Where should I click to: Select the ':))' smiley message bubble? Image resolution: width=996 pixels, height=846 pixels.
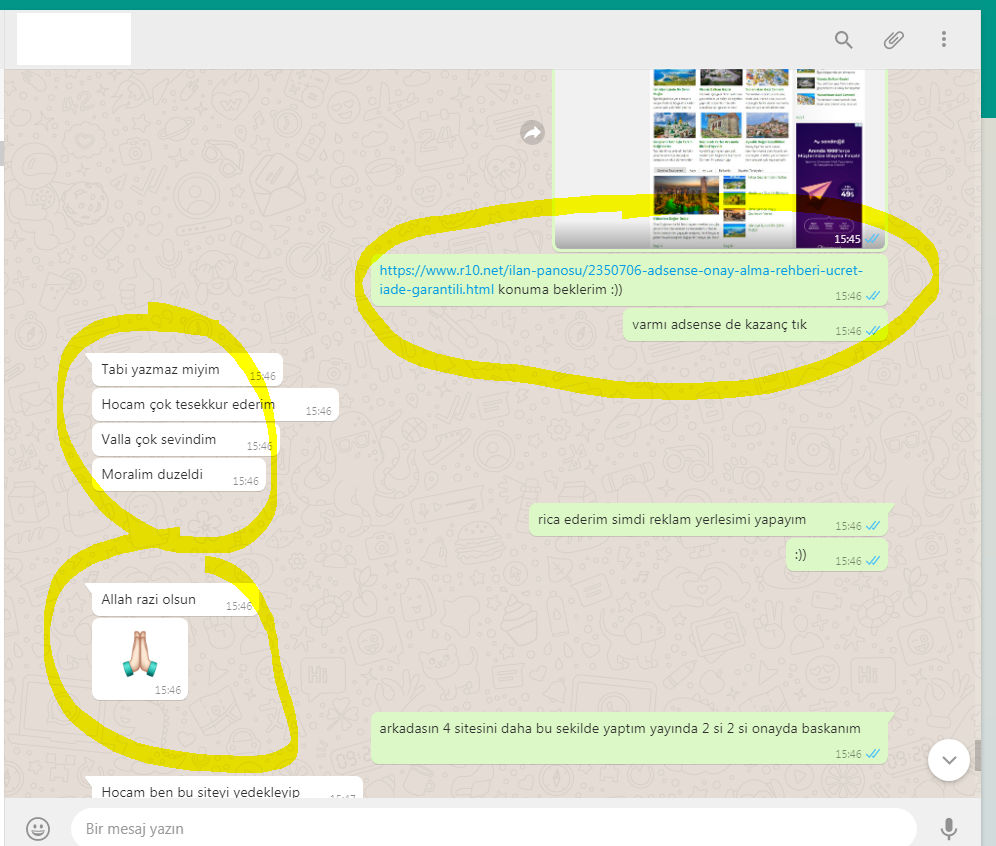[x=837, y=554]
